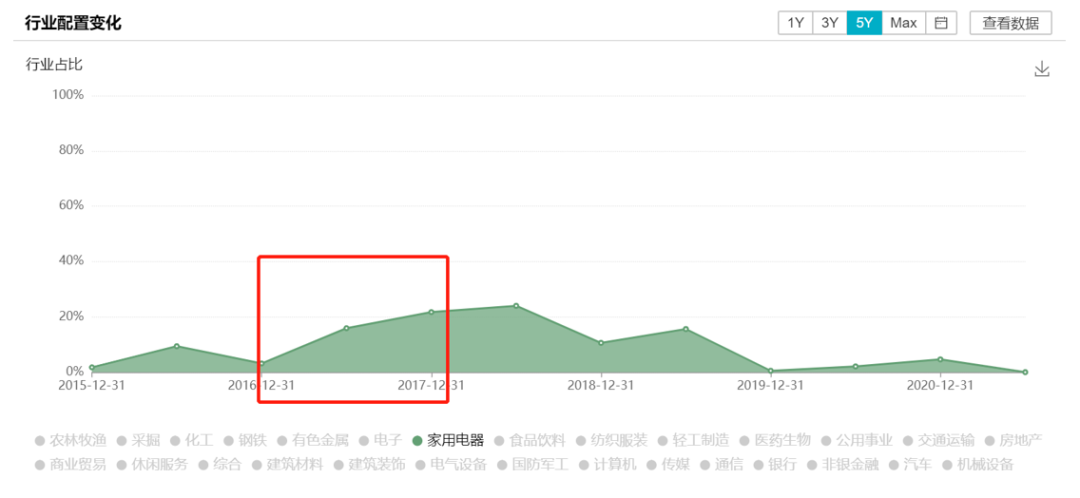Toggle 采掘 legend series
The height and width of the screenshot is (498, 1080).
click(x=138, y=440)
